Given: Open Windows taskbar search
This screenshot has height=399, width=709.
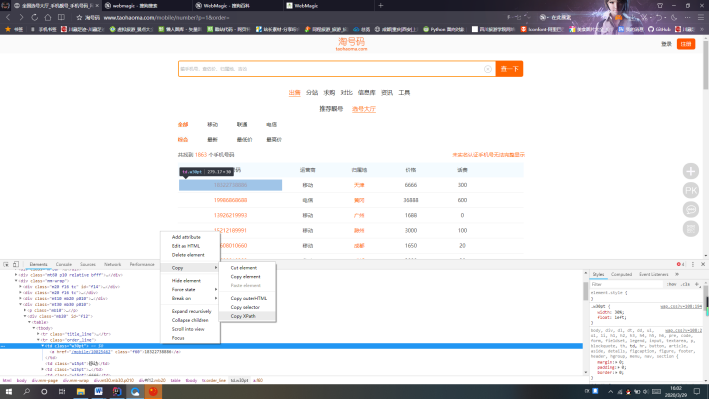Looking at the screenshot, I should (26, 391).
